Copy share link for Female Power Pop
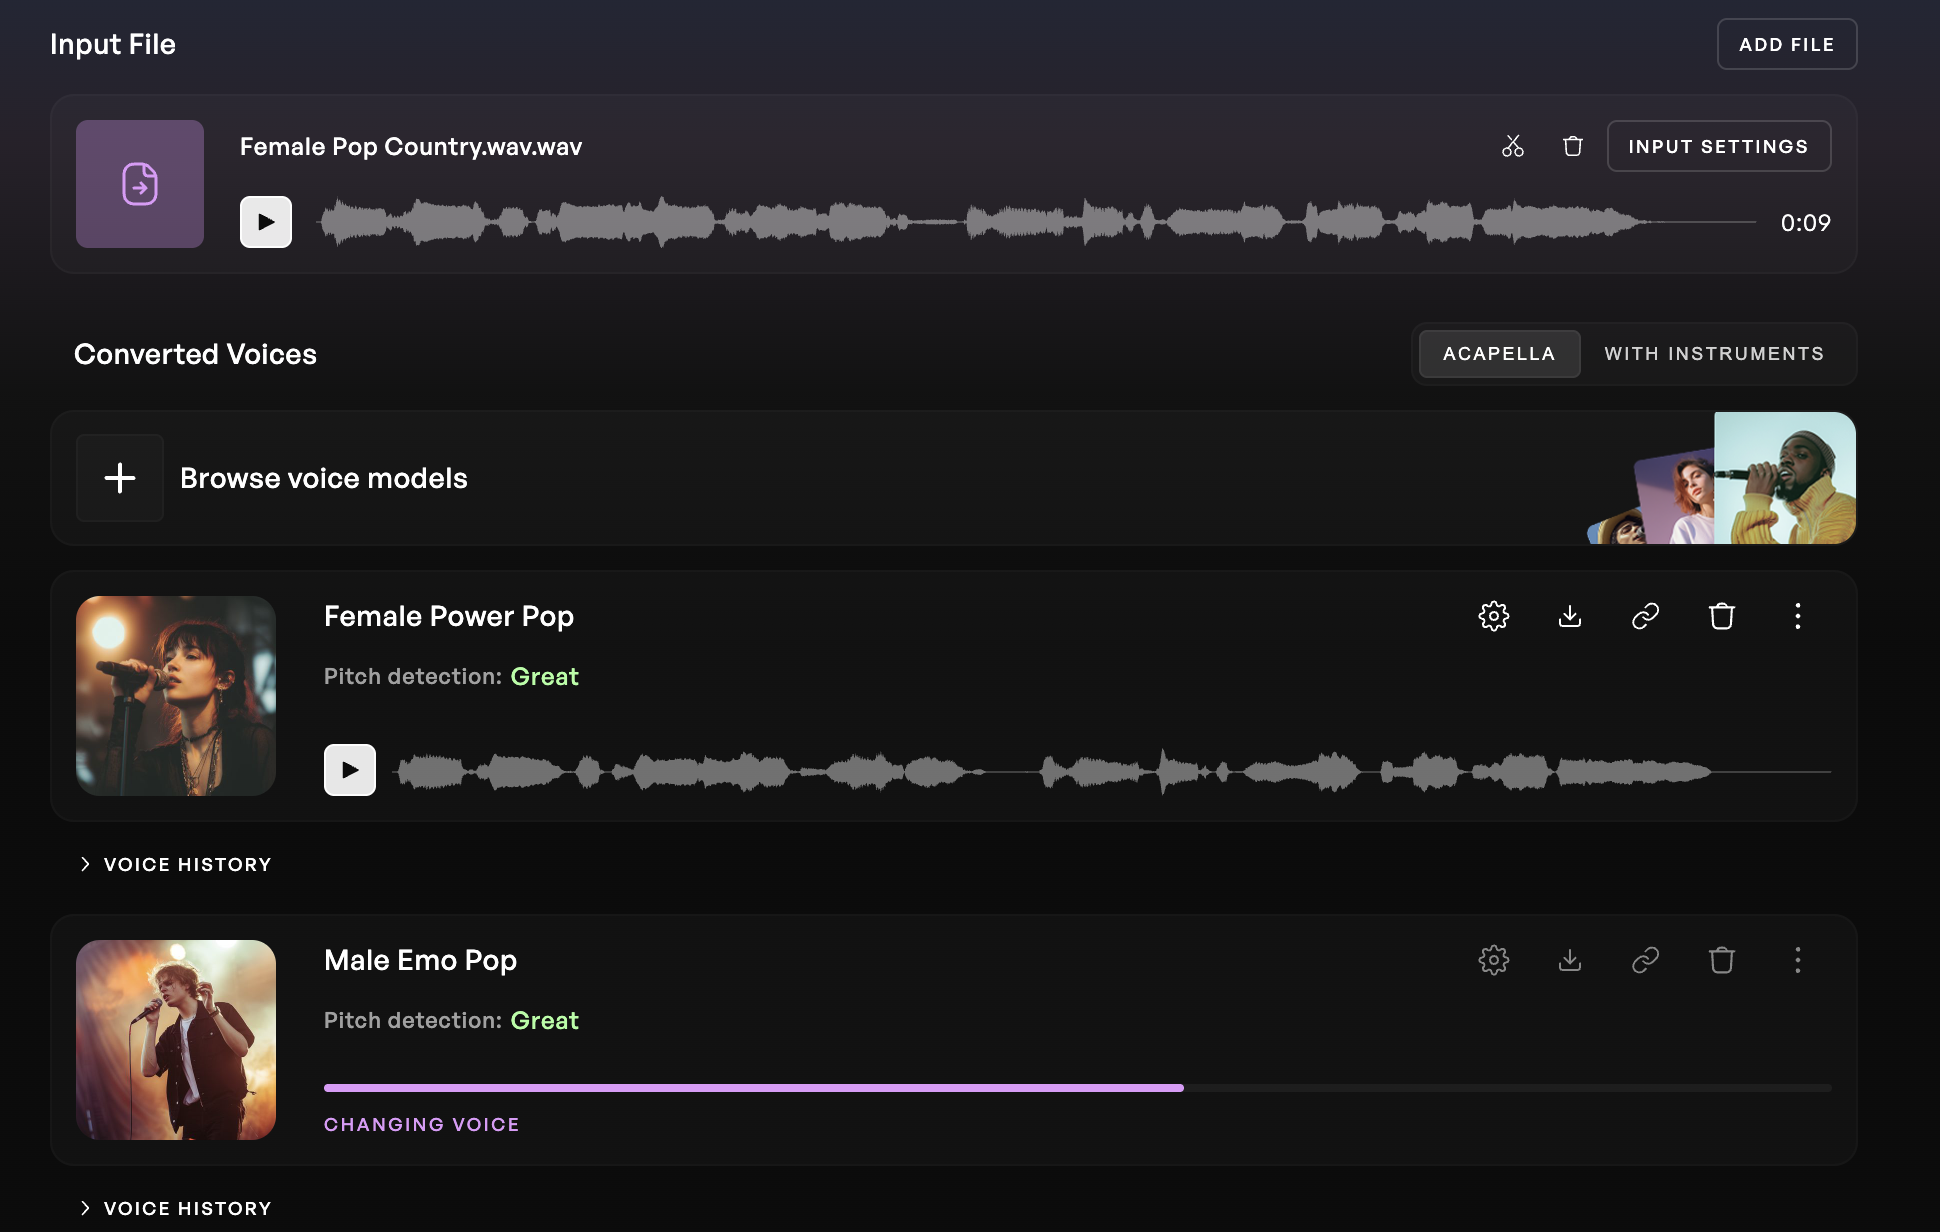1940x1232 pixels. pos(1645,616)
